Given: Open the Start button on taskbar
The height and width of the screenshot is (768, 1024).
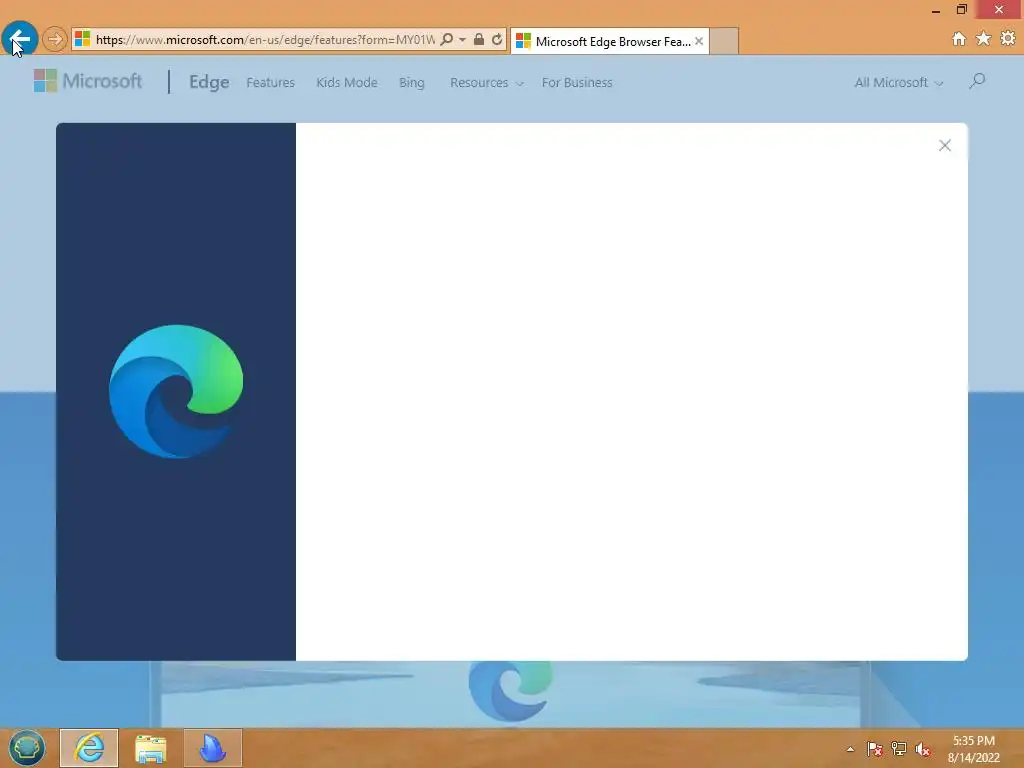Looking at the screenshot, I should click(x=27, y=748).
